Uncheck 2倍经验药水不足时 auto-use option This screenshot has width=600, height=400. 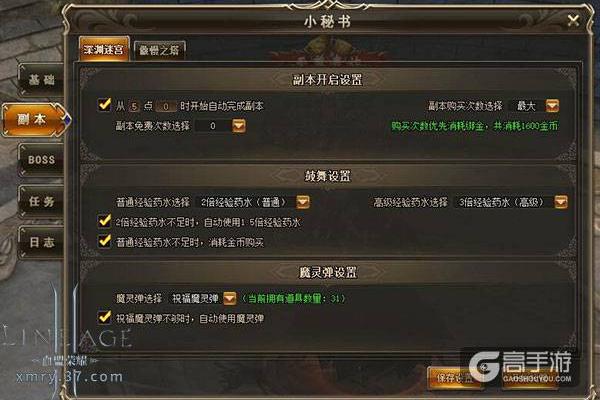[x=104, y=221]
